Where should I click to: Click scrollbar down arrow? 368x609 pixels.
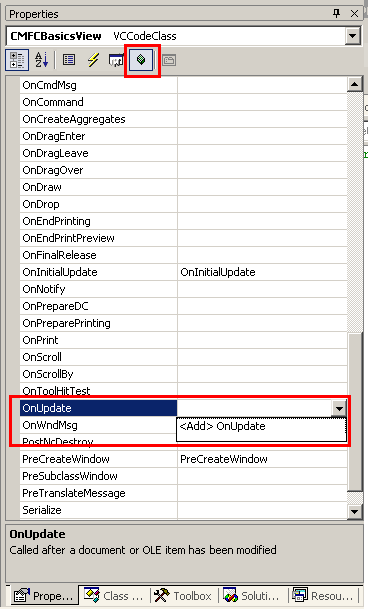pos(355,512)
